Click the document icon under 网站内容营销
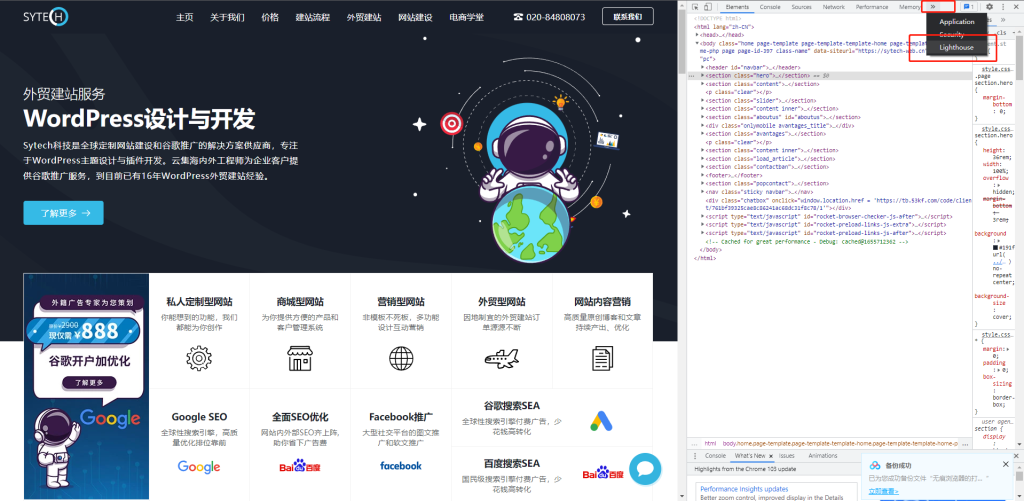 (x=602, y=359)
